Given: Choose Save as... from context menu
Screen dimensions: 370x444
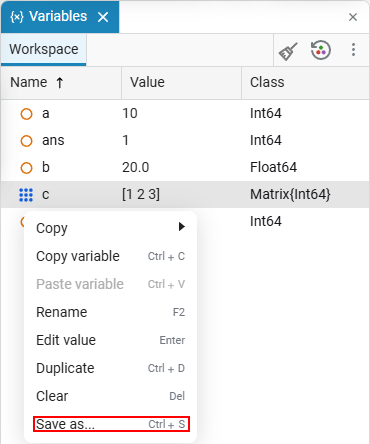Looking at the screenshot, I should pyautogui.click(x=111, y=424).
